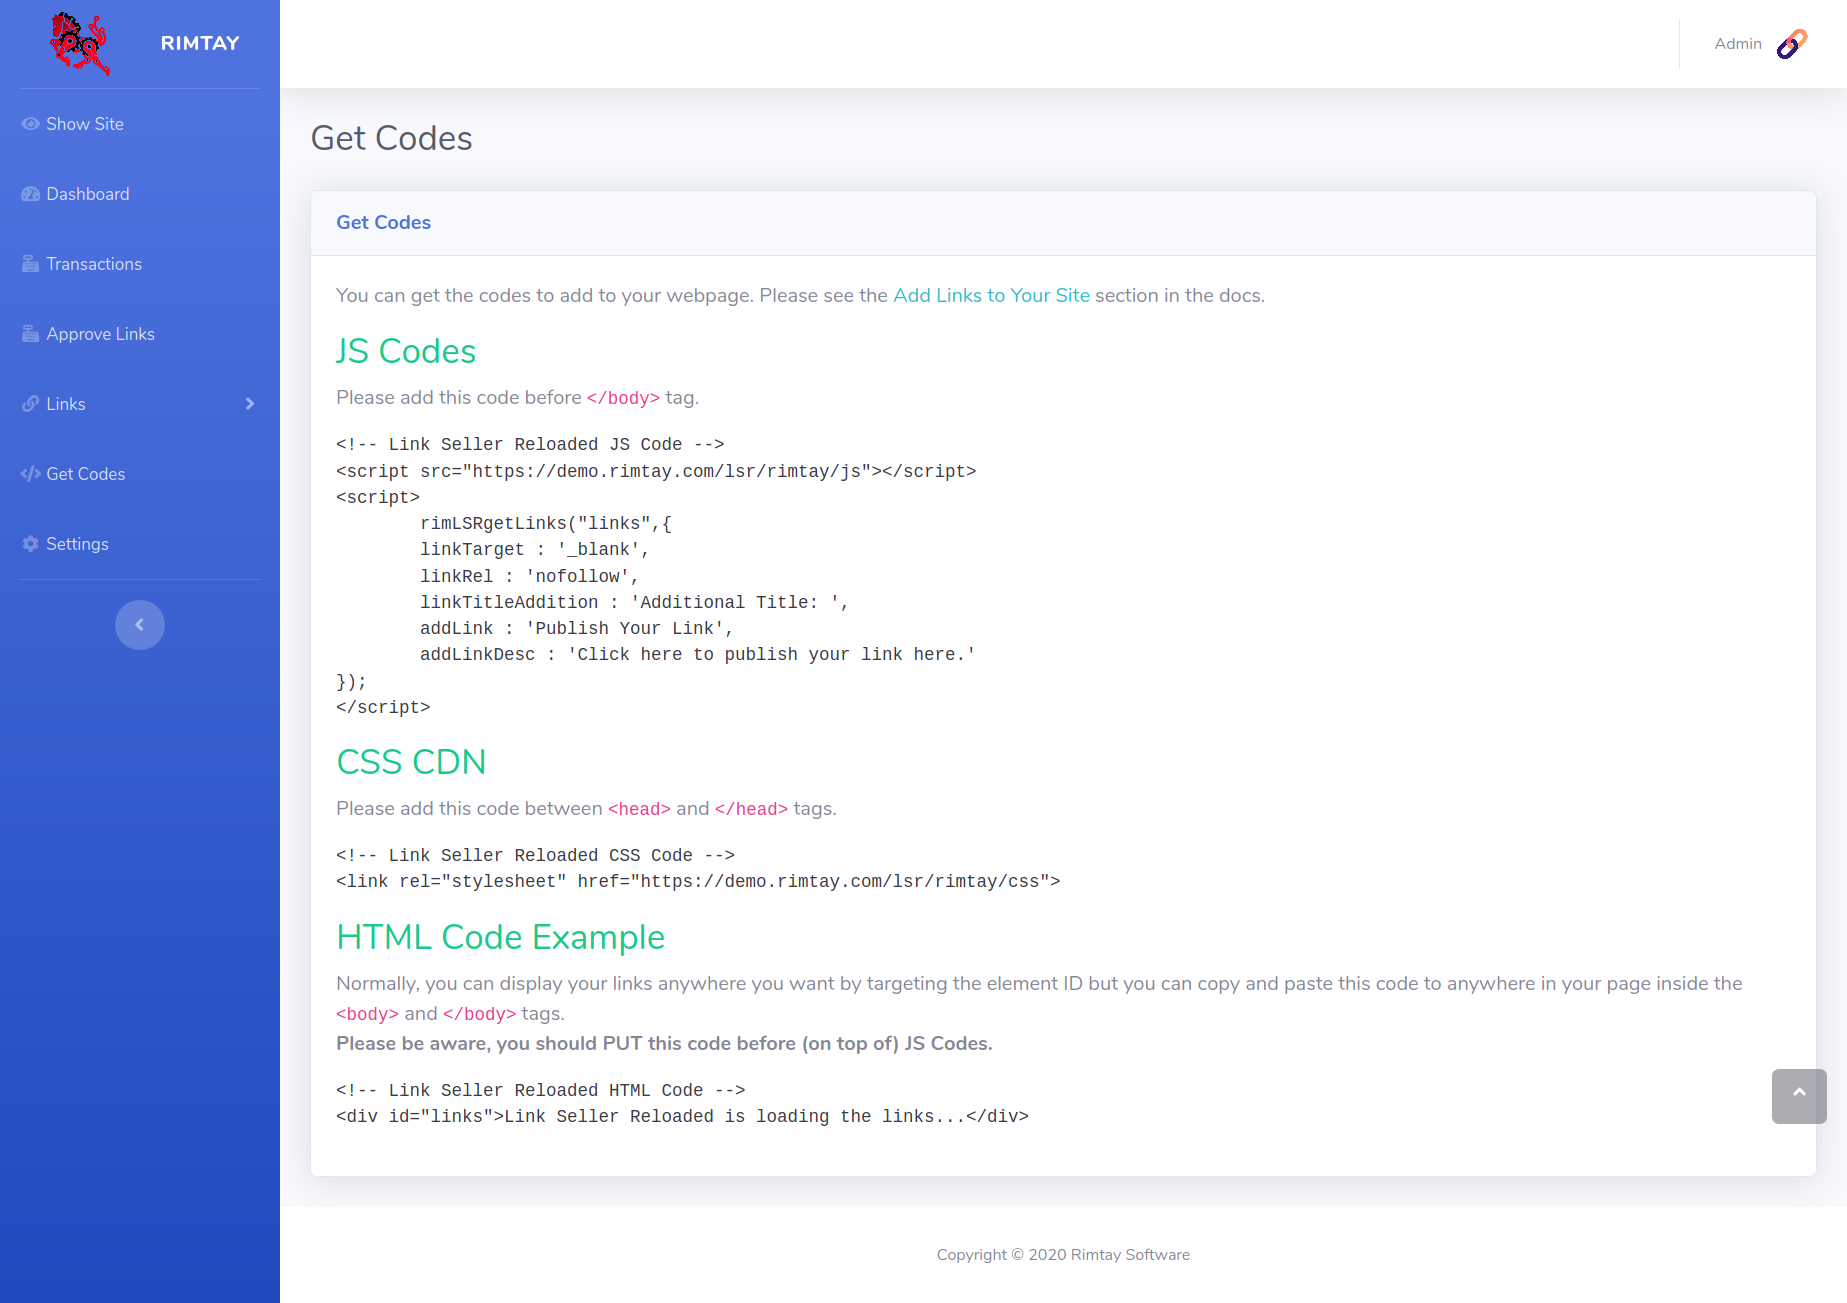Open the Dashboard menu item
The image size is (1847, 1303).
[x=88, y=194]
